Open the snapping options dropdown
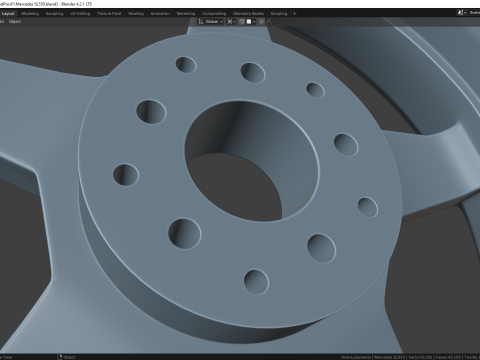480x360 pixels. pos(251,22)
